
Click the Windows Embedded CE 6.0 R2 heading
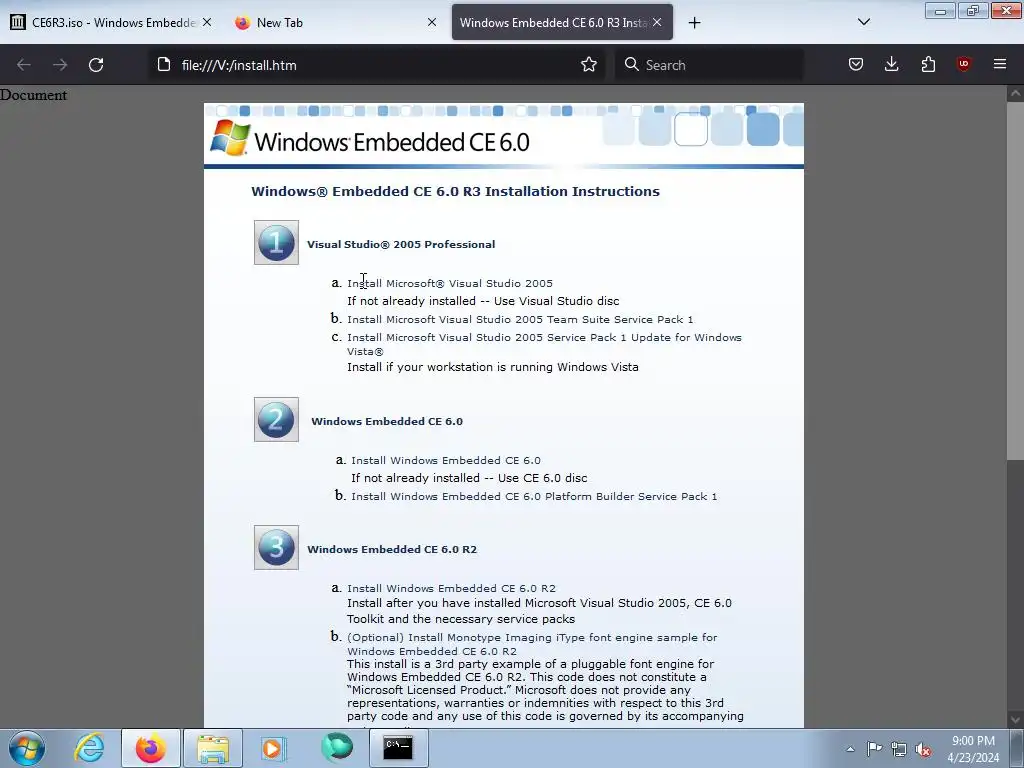click(392, 549)
